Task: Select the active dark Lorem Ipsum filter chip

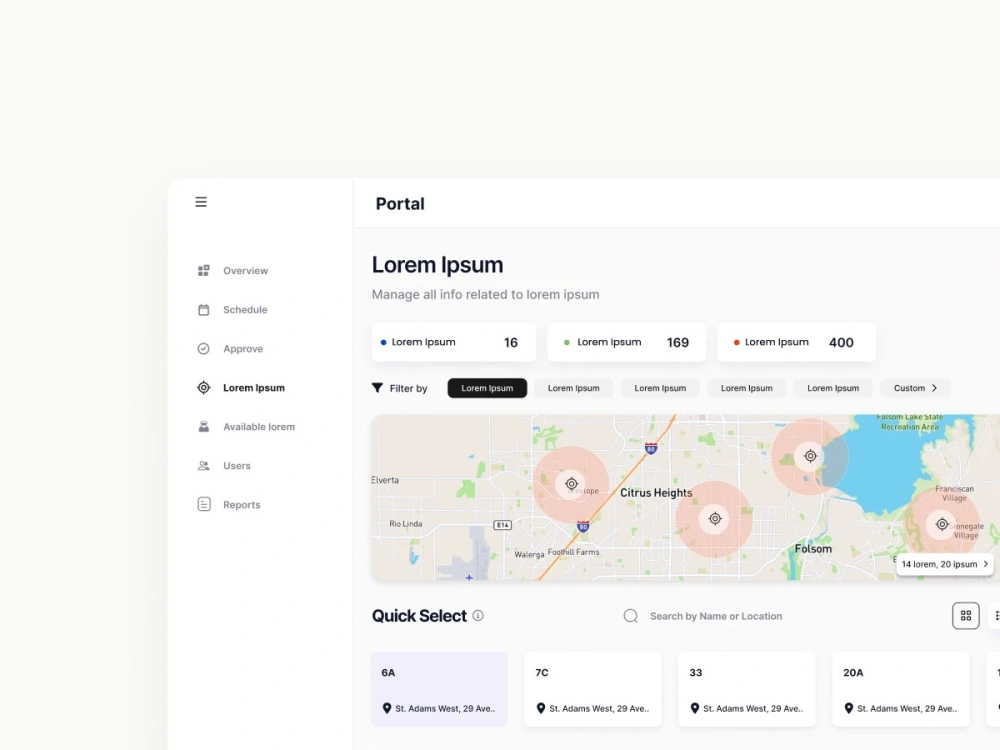Action: click(487, 388)
